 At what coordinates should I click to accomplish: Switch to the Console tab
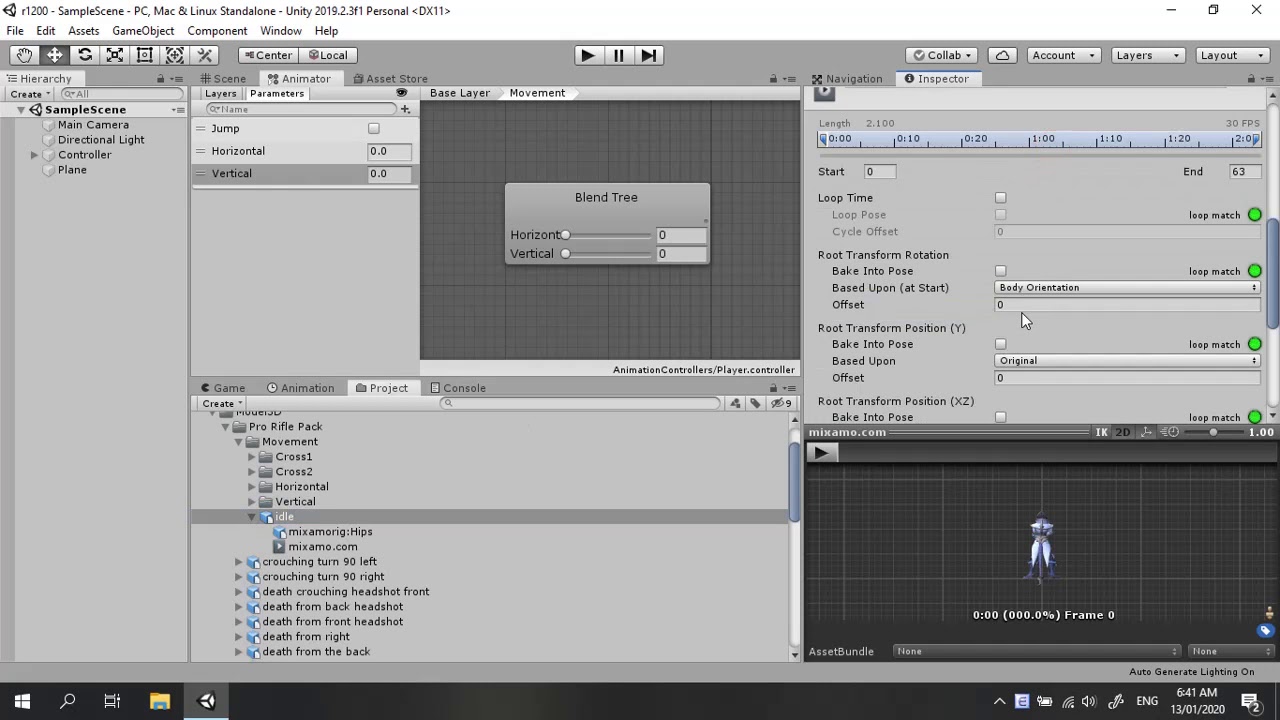457,388
